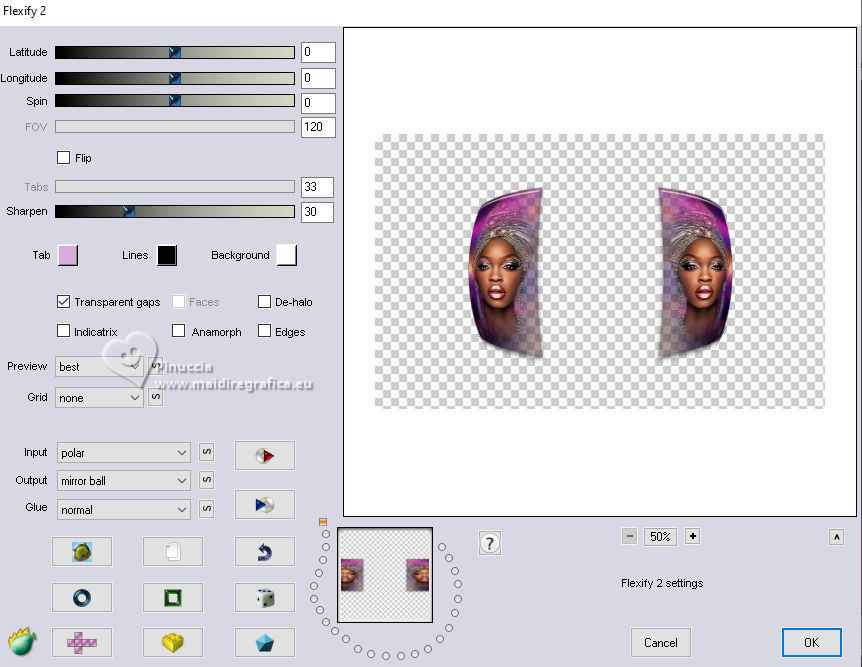Open the Grid dropdown

click(99, 398)
